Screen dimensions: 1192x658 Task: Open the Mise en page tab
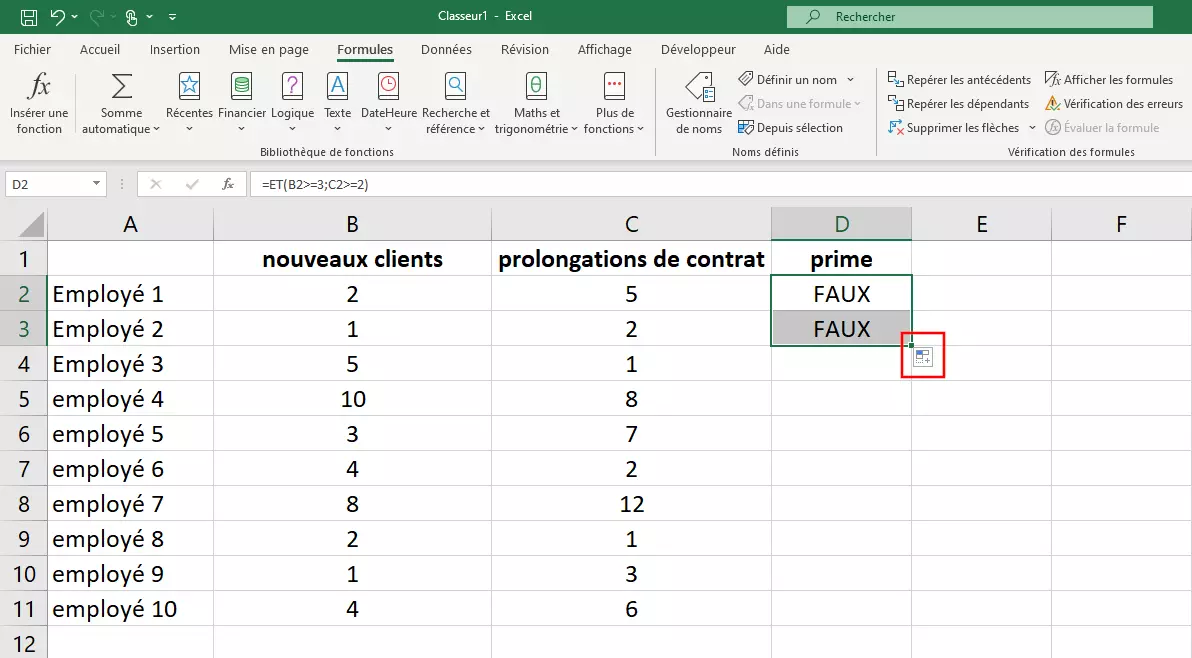point(268,49)
